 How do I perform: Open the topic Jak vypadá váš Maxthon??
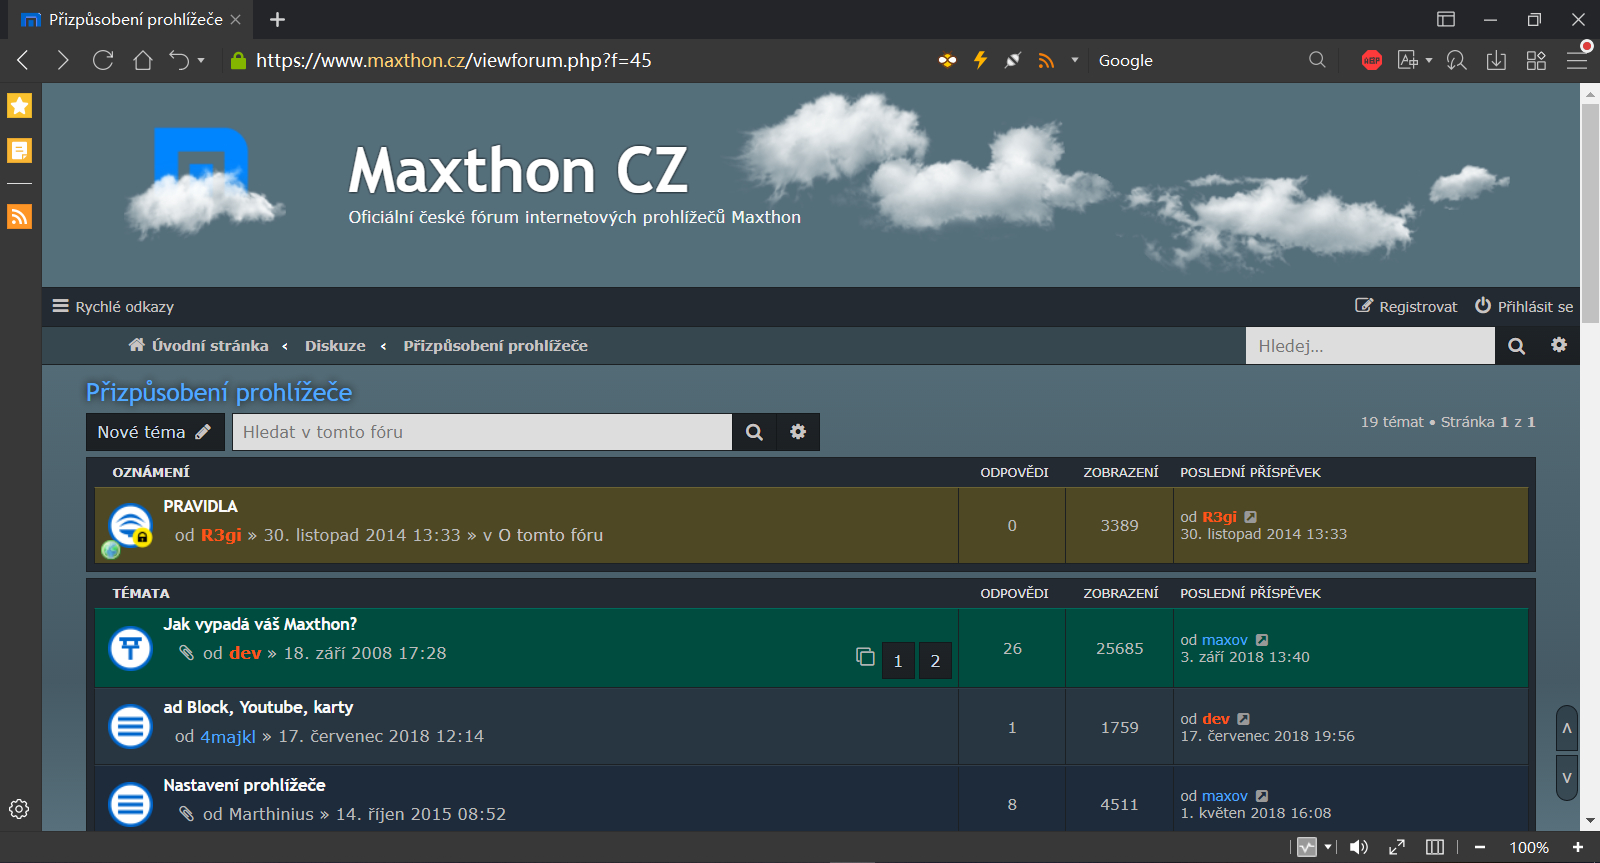coord(260,624)
